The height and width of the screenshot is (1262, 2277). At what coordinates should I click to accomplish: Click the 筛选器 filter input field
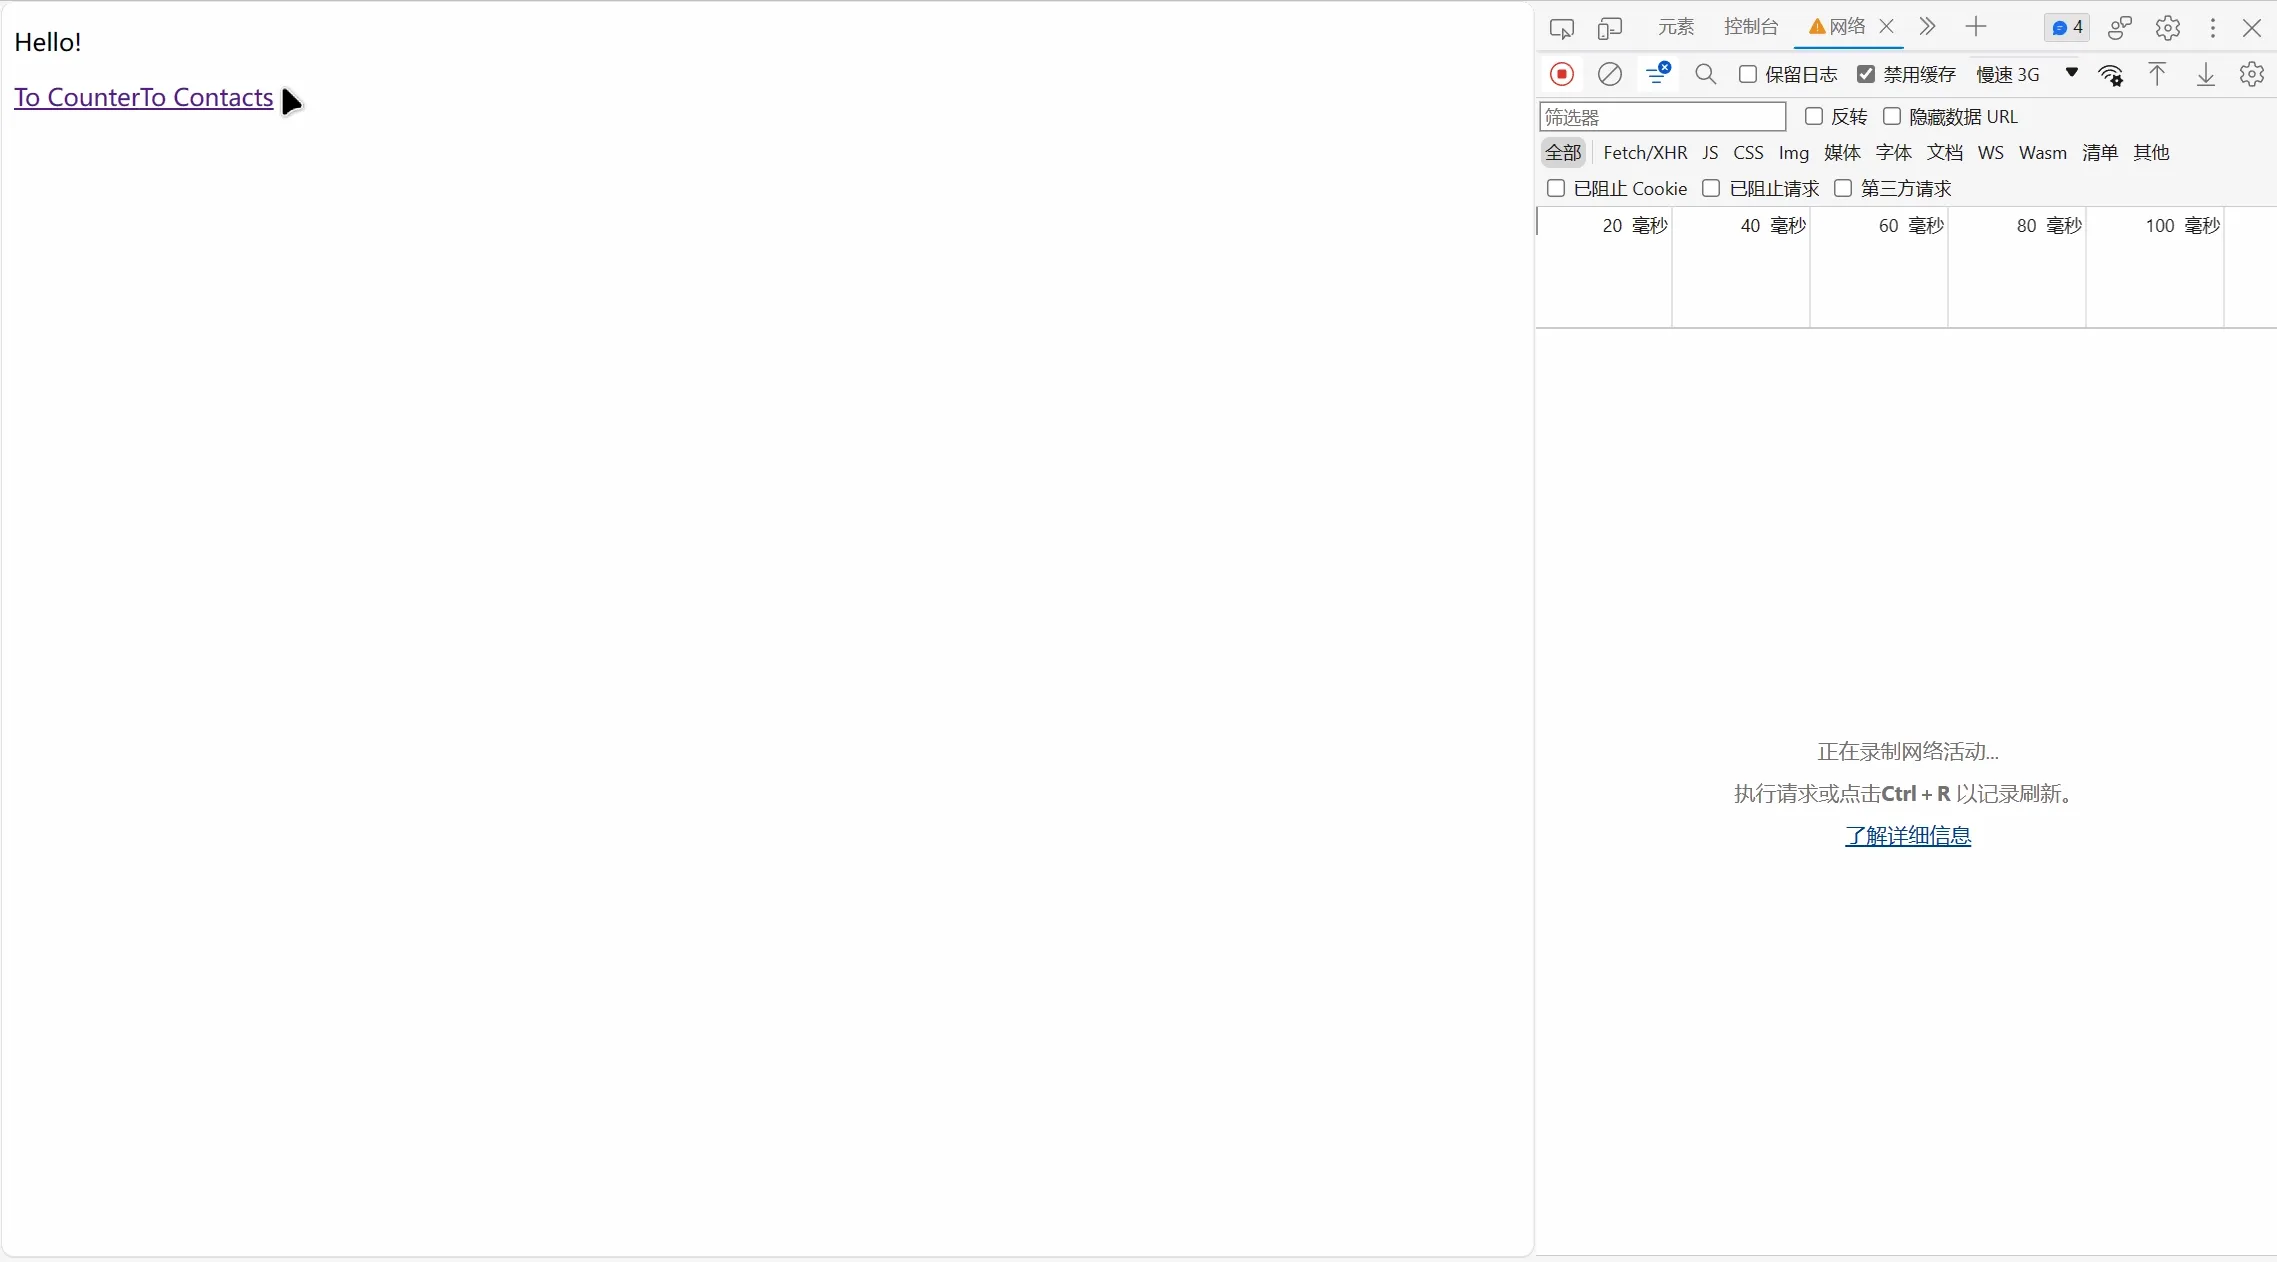[x=1662, y=117]
